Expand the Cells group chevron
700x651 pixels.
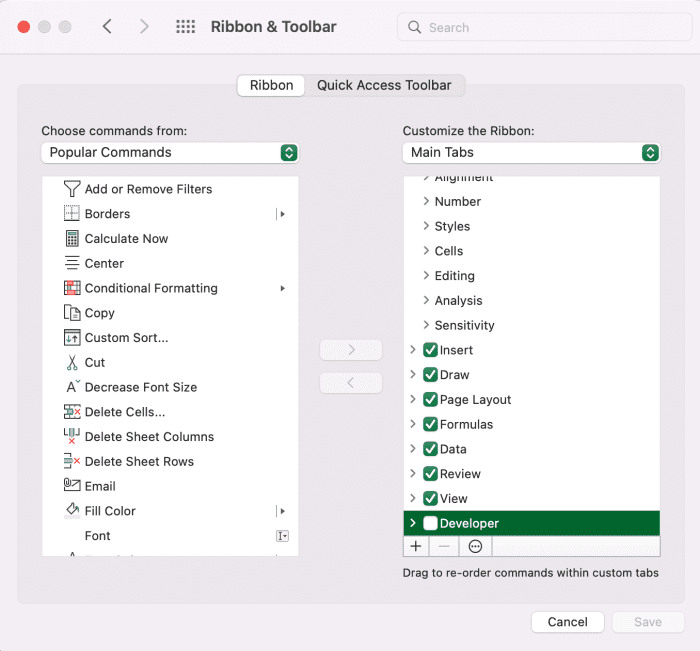pos(426,250)
